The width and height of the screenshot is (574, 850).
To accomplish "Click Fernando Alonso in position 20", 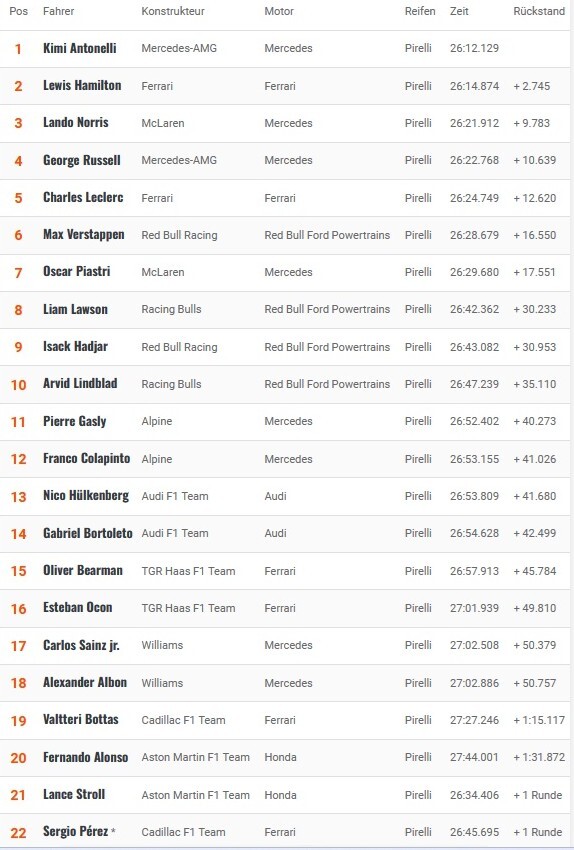I will (86, 757).
